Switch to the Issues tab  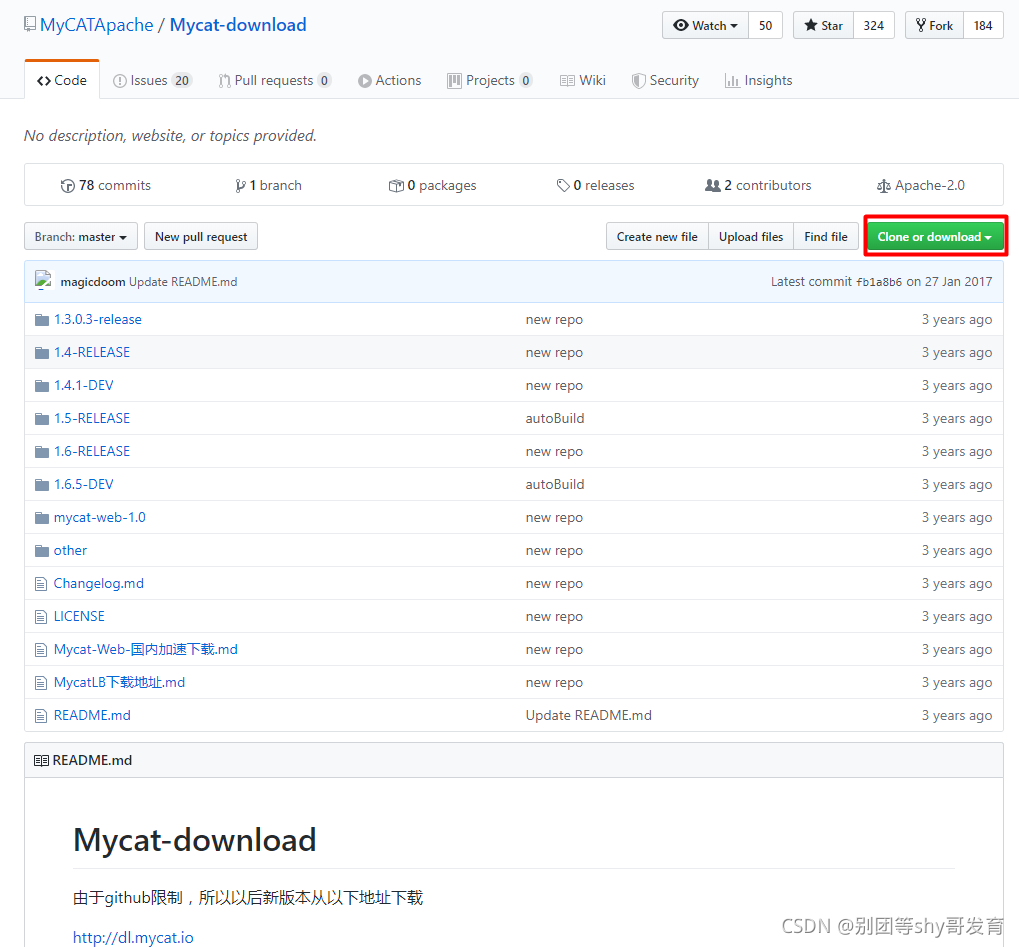tap(151, 81)
